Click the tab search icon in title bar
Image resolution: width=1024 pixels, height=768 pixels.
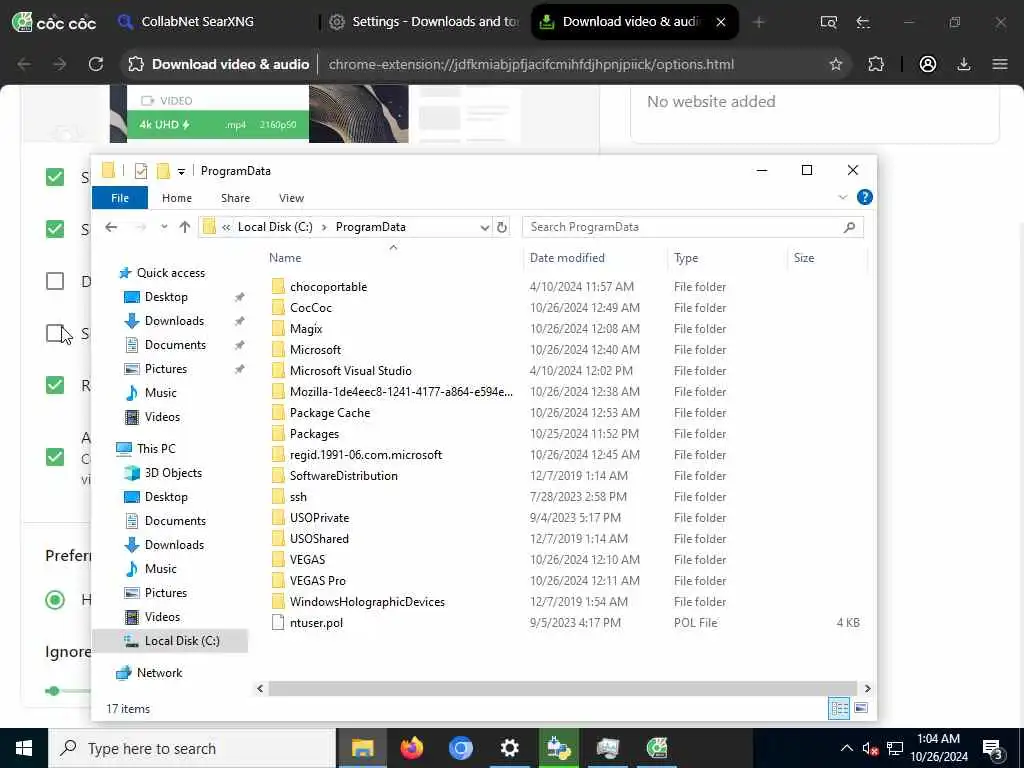click(828, 22)
